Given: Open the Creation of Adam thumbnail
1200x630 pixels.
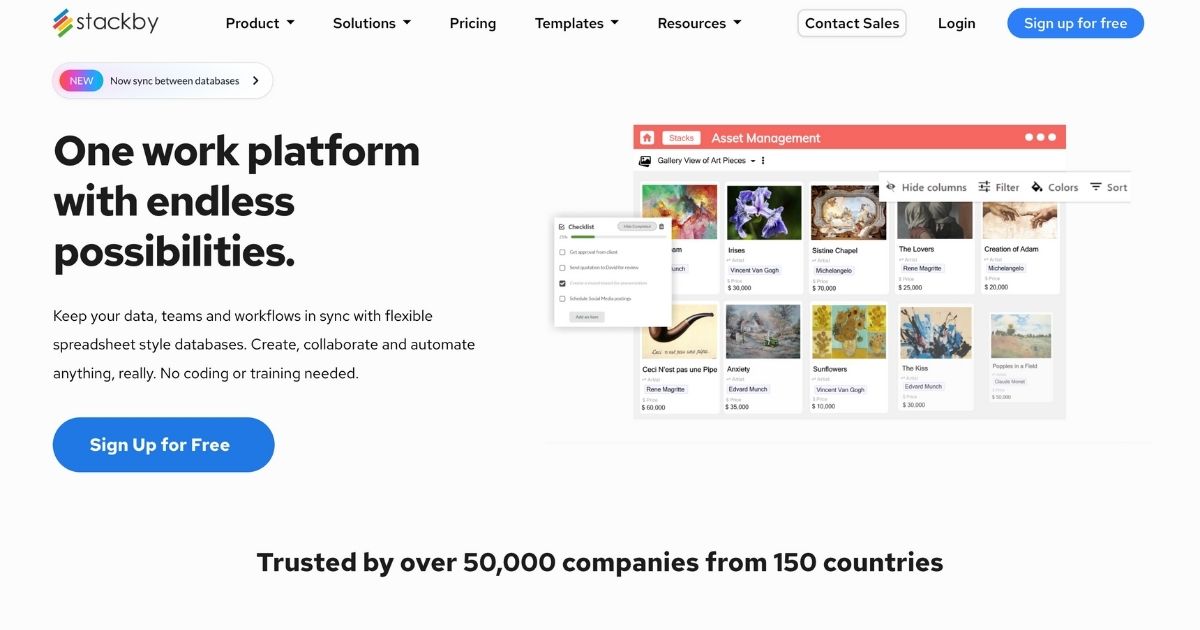Looking at the screenshot, I should pos(1020,219).
